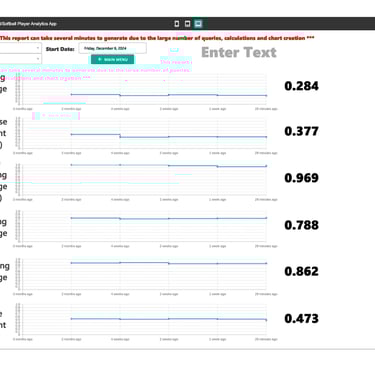Switch to tablet preview mode icon

tap(187, 24)
